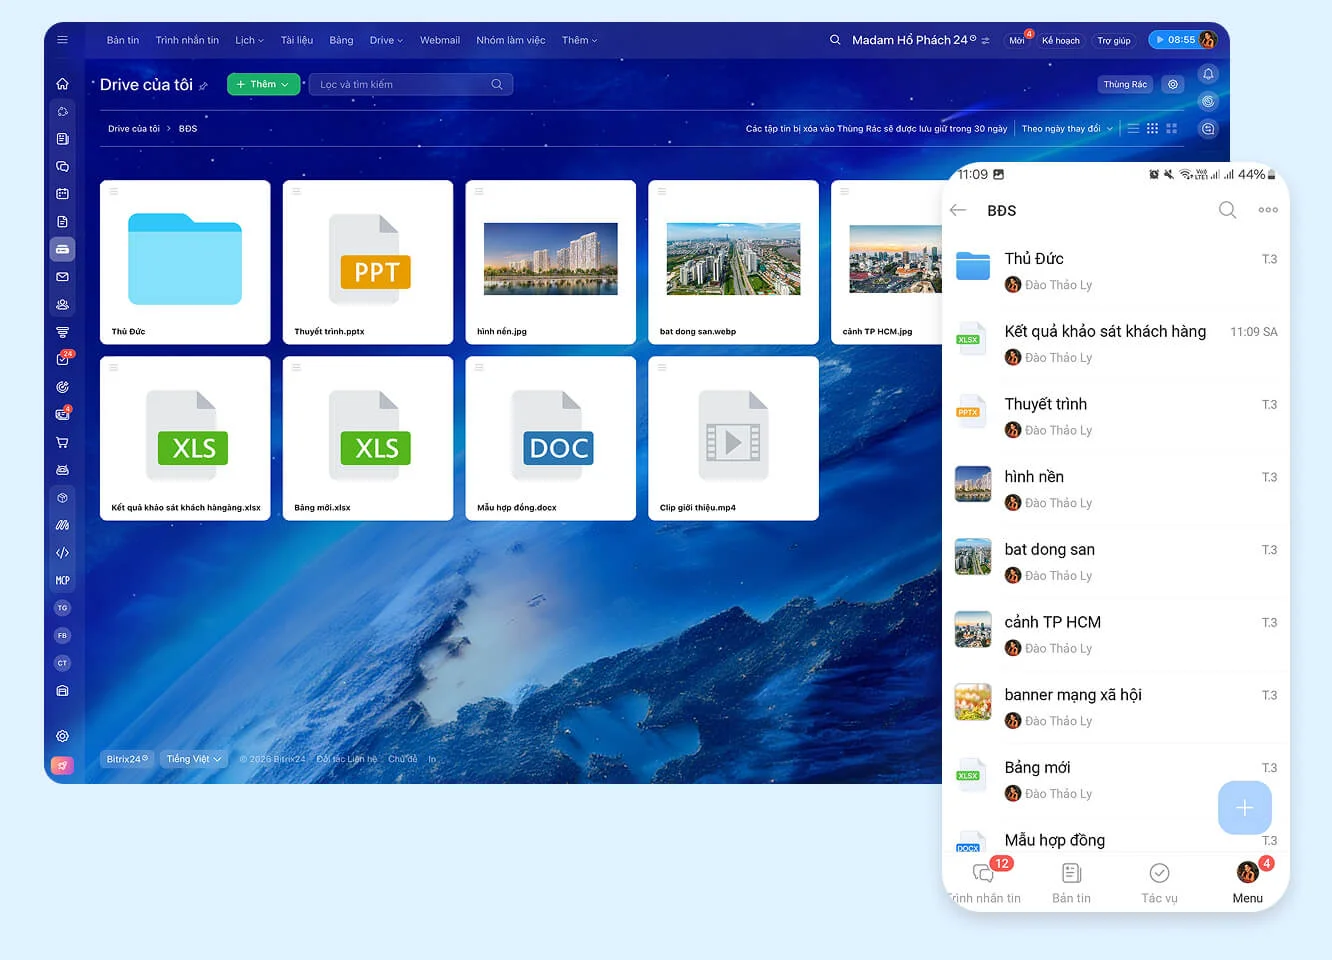
Task: Switch to large tile view layout
Action: pos(1172,129)
